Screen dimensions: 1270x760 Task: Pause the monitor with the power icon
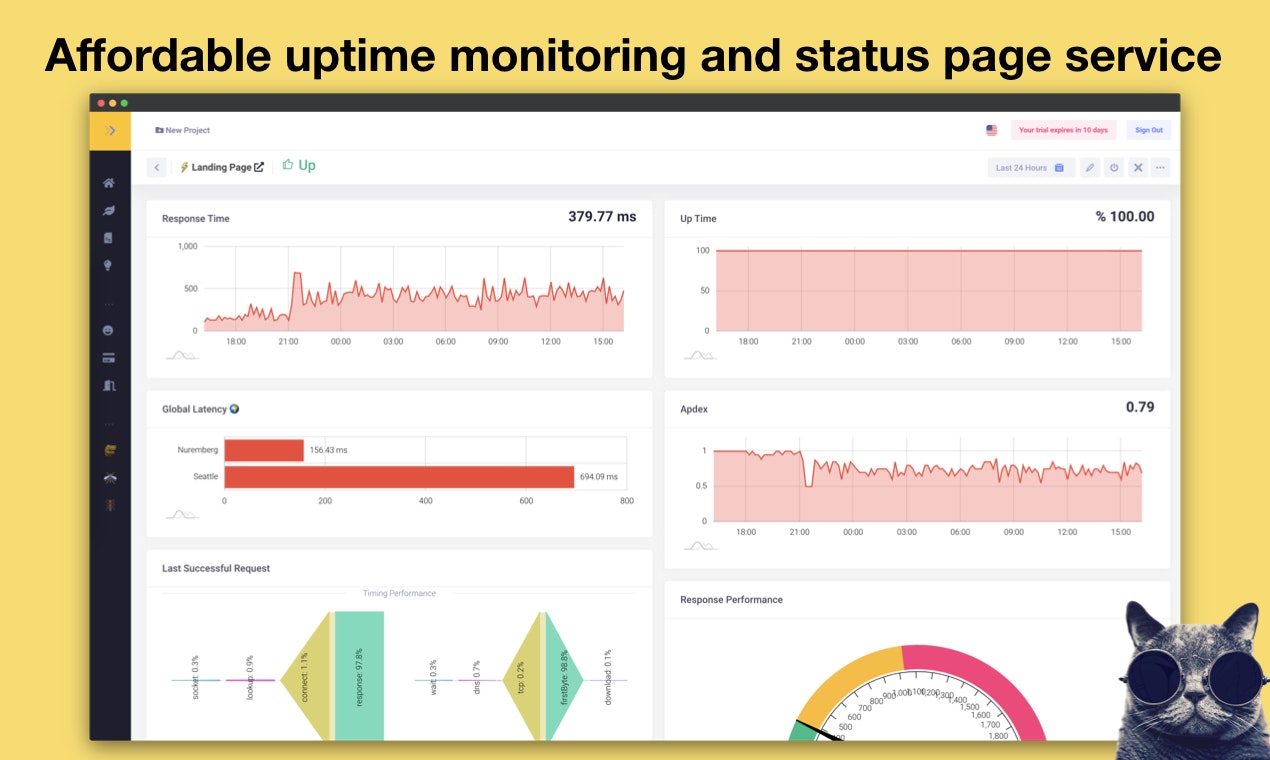point(1114,168)
